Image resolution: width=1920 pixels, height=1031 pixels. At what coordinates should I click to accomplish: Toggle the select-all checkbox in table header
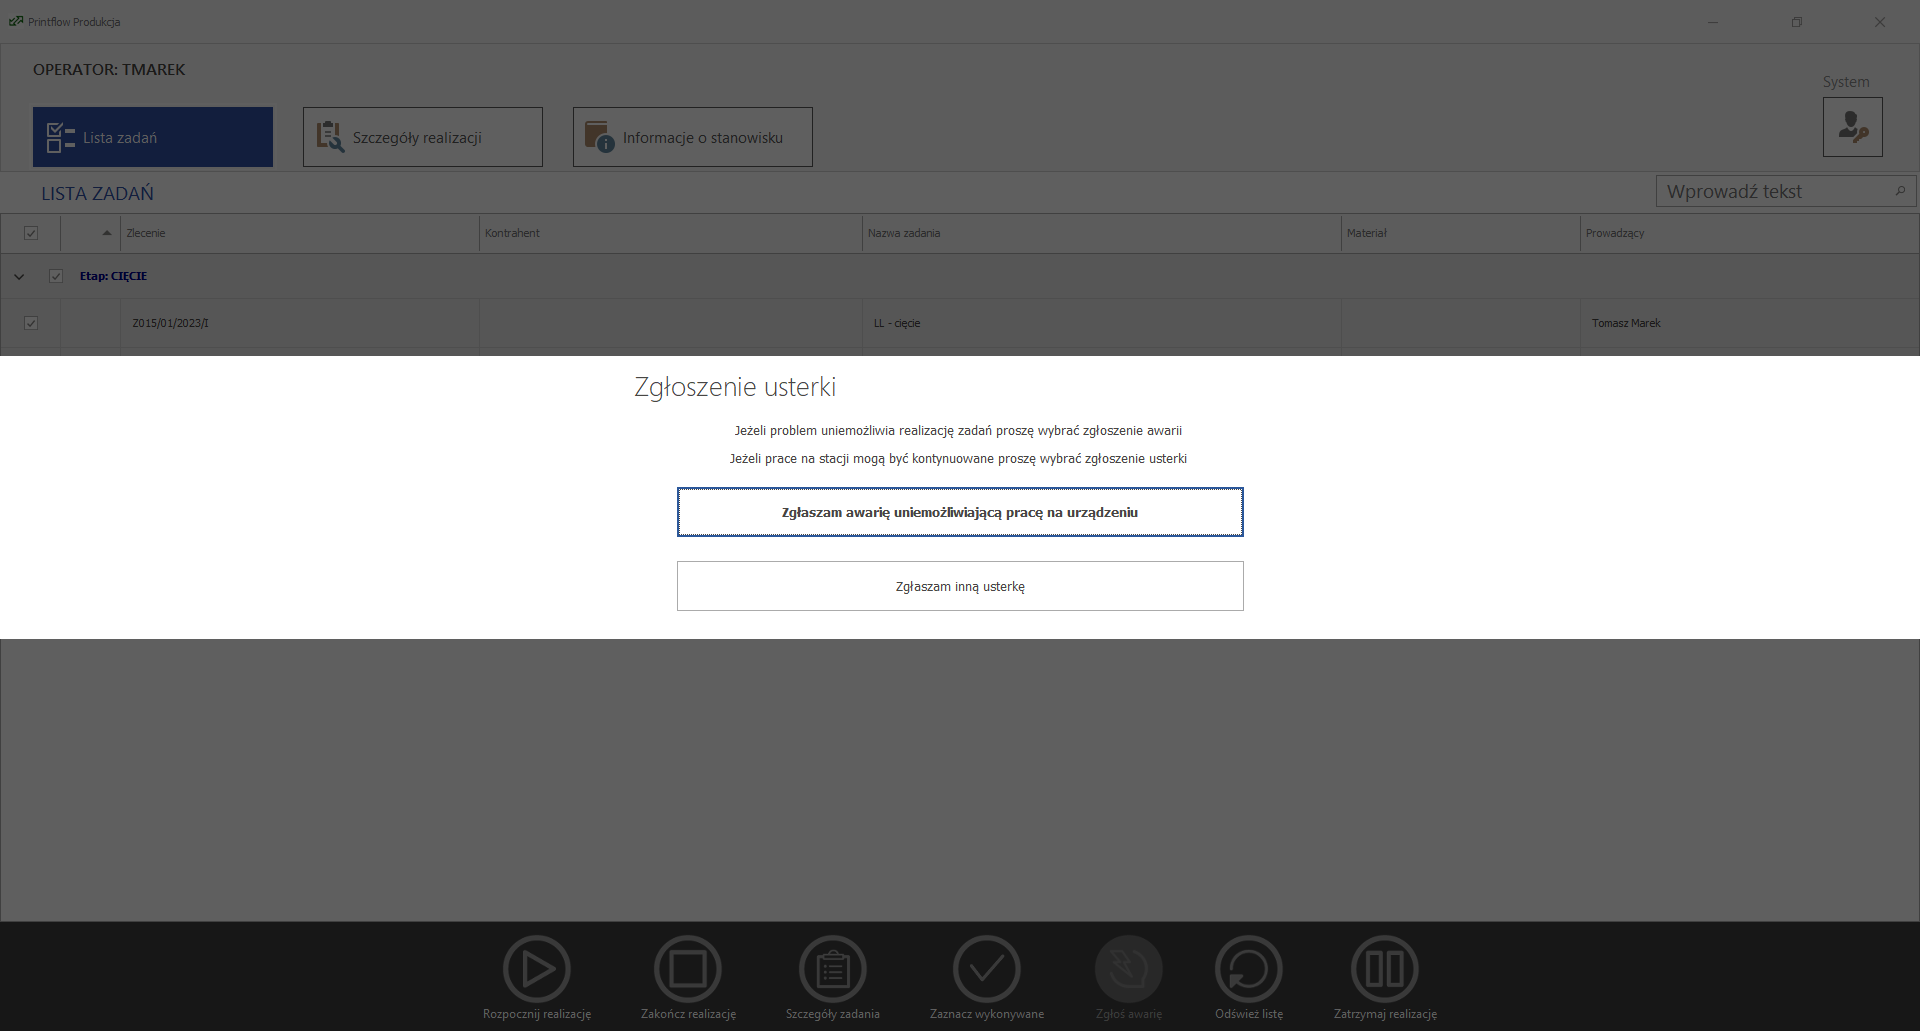pos(31,233)
